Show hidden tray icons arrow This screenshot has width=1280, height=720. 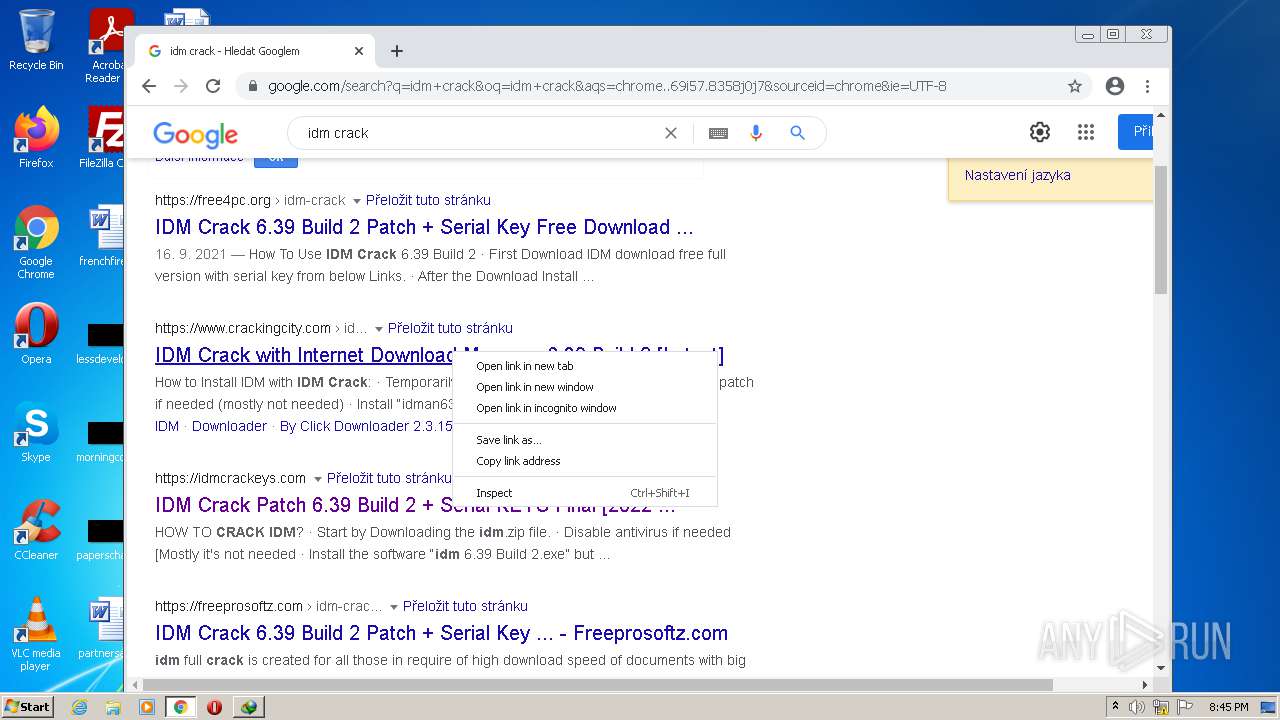tap(1115, 707)
